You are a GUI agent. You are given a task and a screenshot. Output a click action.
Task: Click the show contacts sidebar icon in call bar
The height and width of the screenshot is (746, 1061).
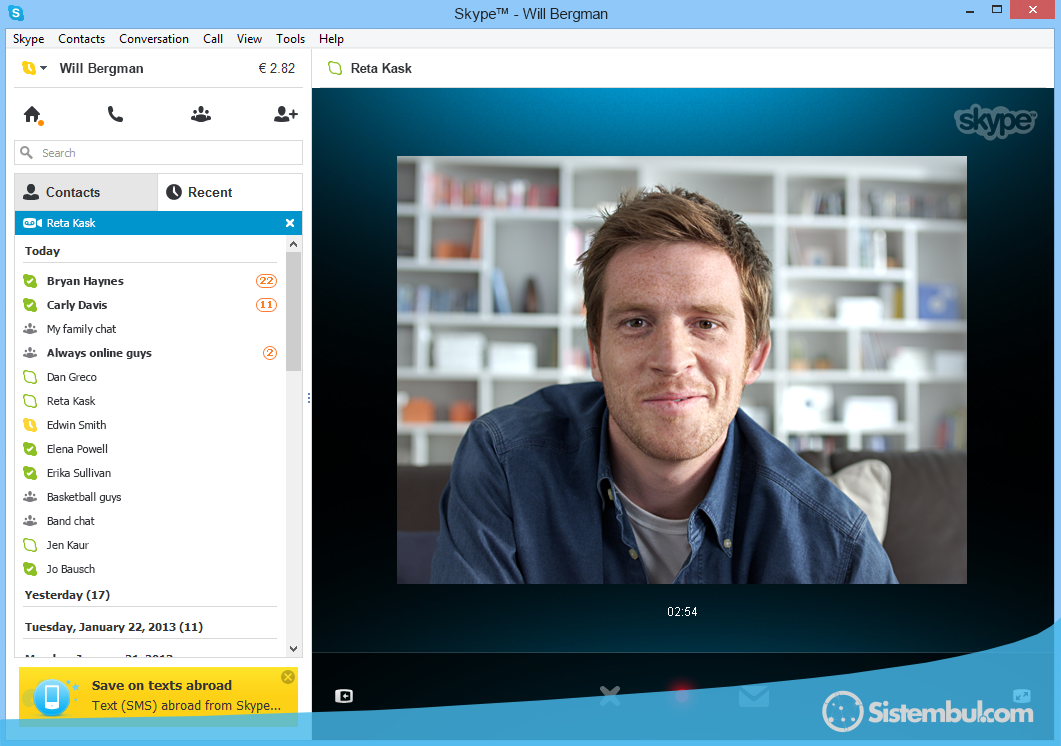pos(344,696)
